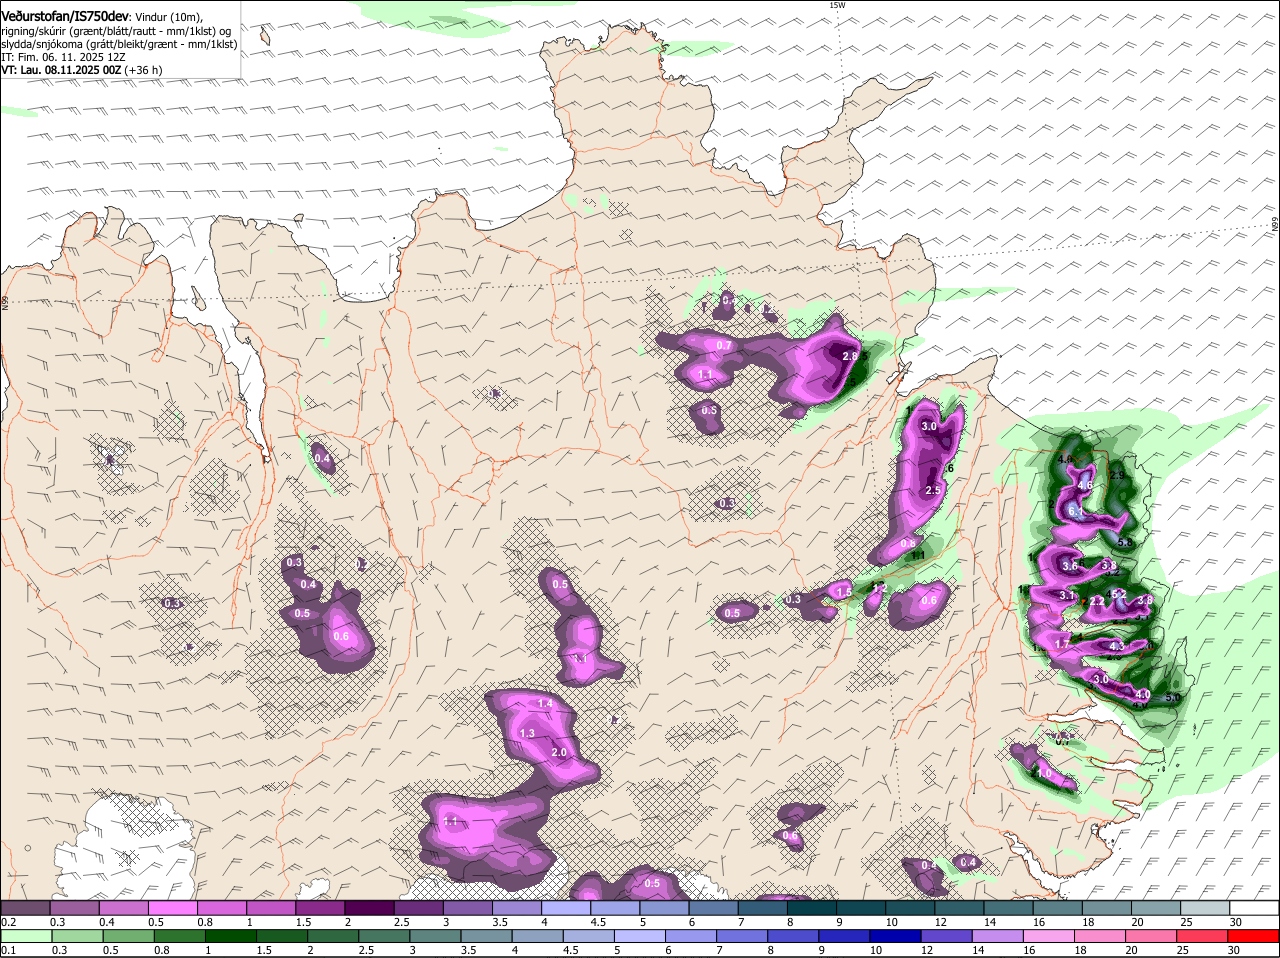Click the '4.8' precipitation value on map
The height and width of the screenshot is (958, 1280).
[1065, 460]
